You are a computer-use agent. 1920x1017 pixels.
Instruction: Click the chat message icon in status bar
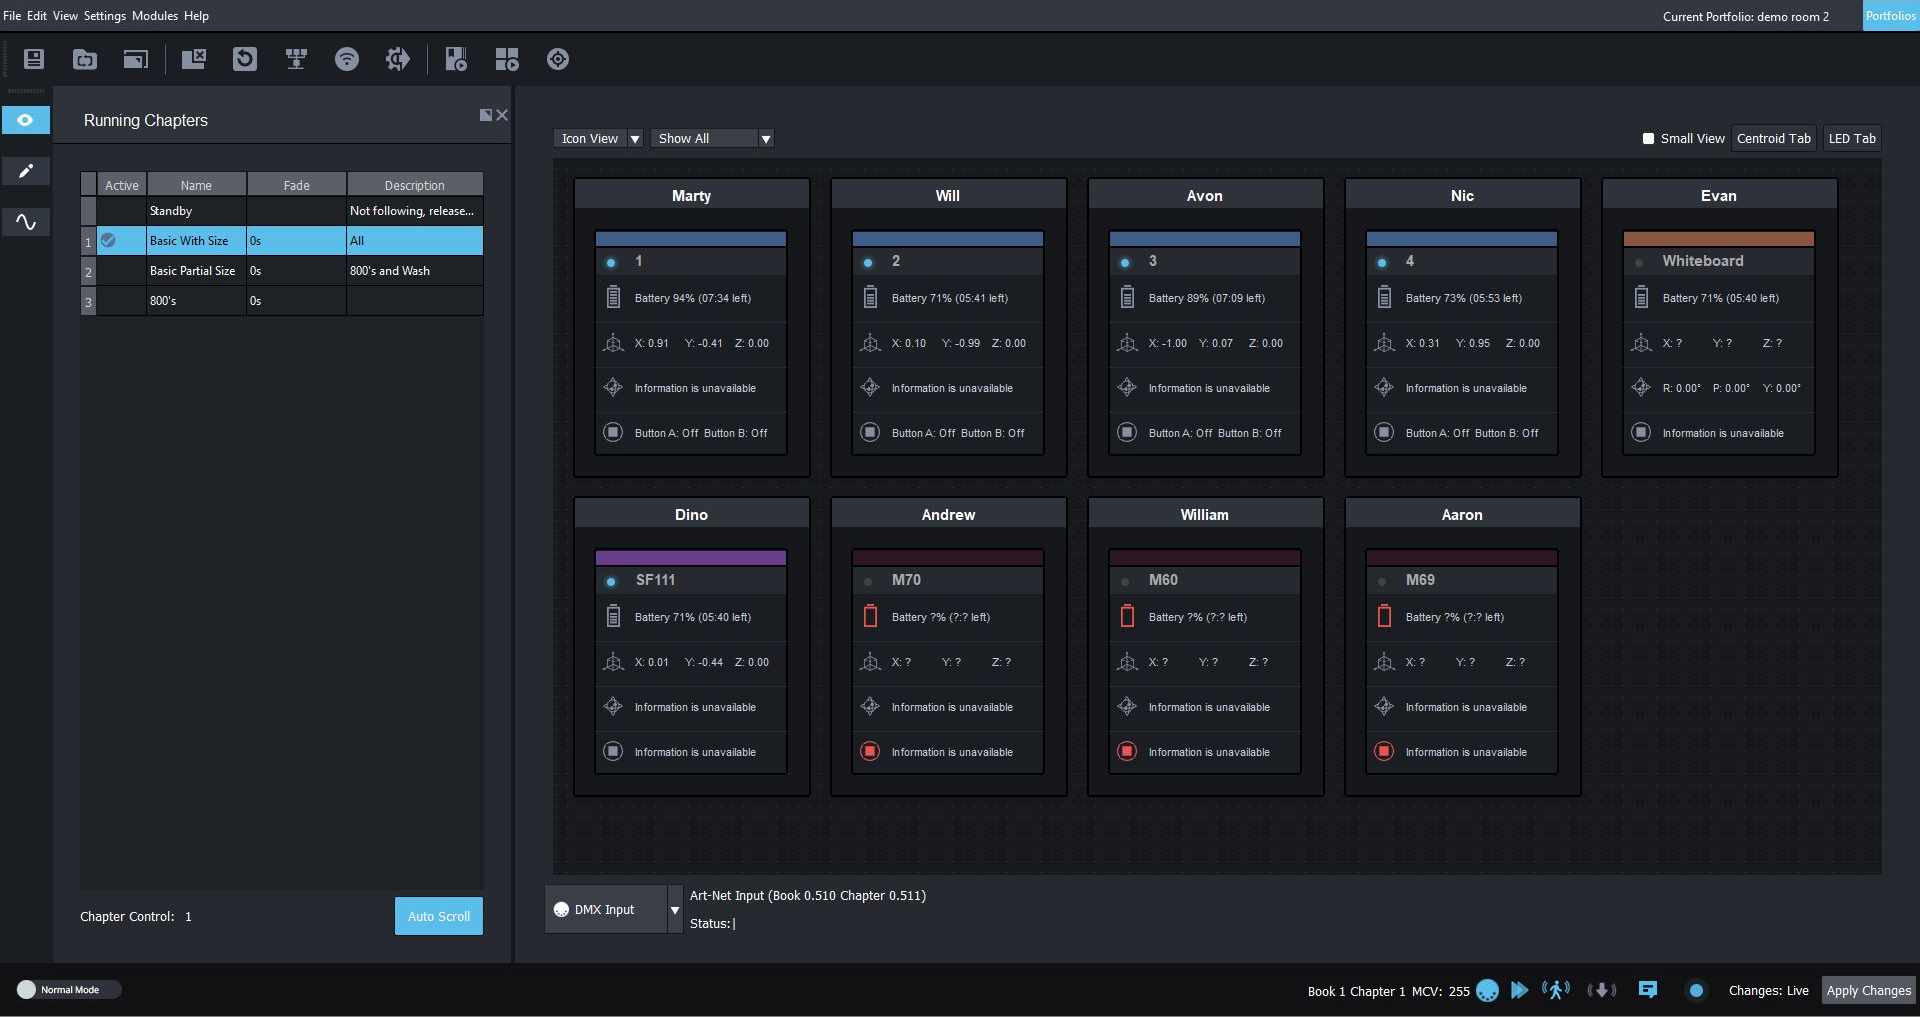[1648, 990]
